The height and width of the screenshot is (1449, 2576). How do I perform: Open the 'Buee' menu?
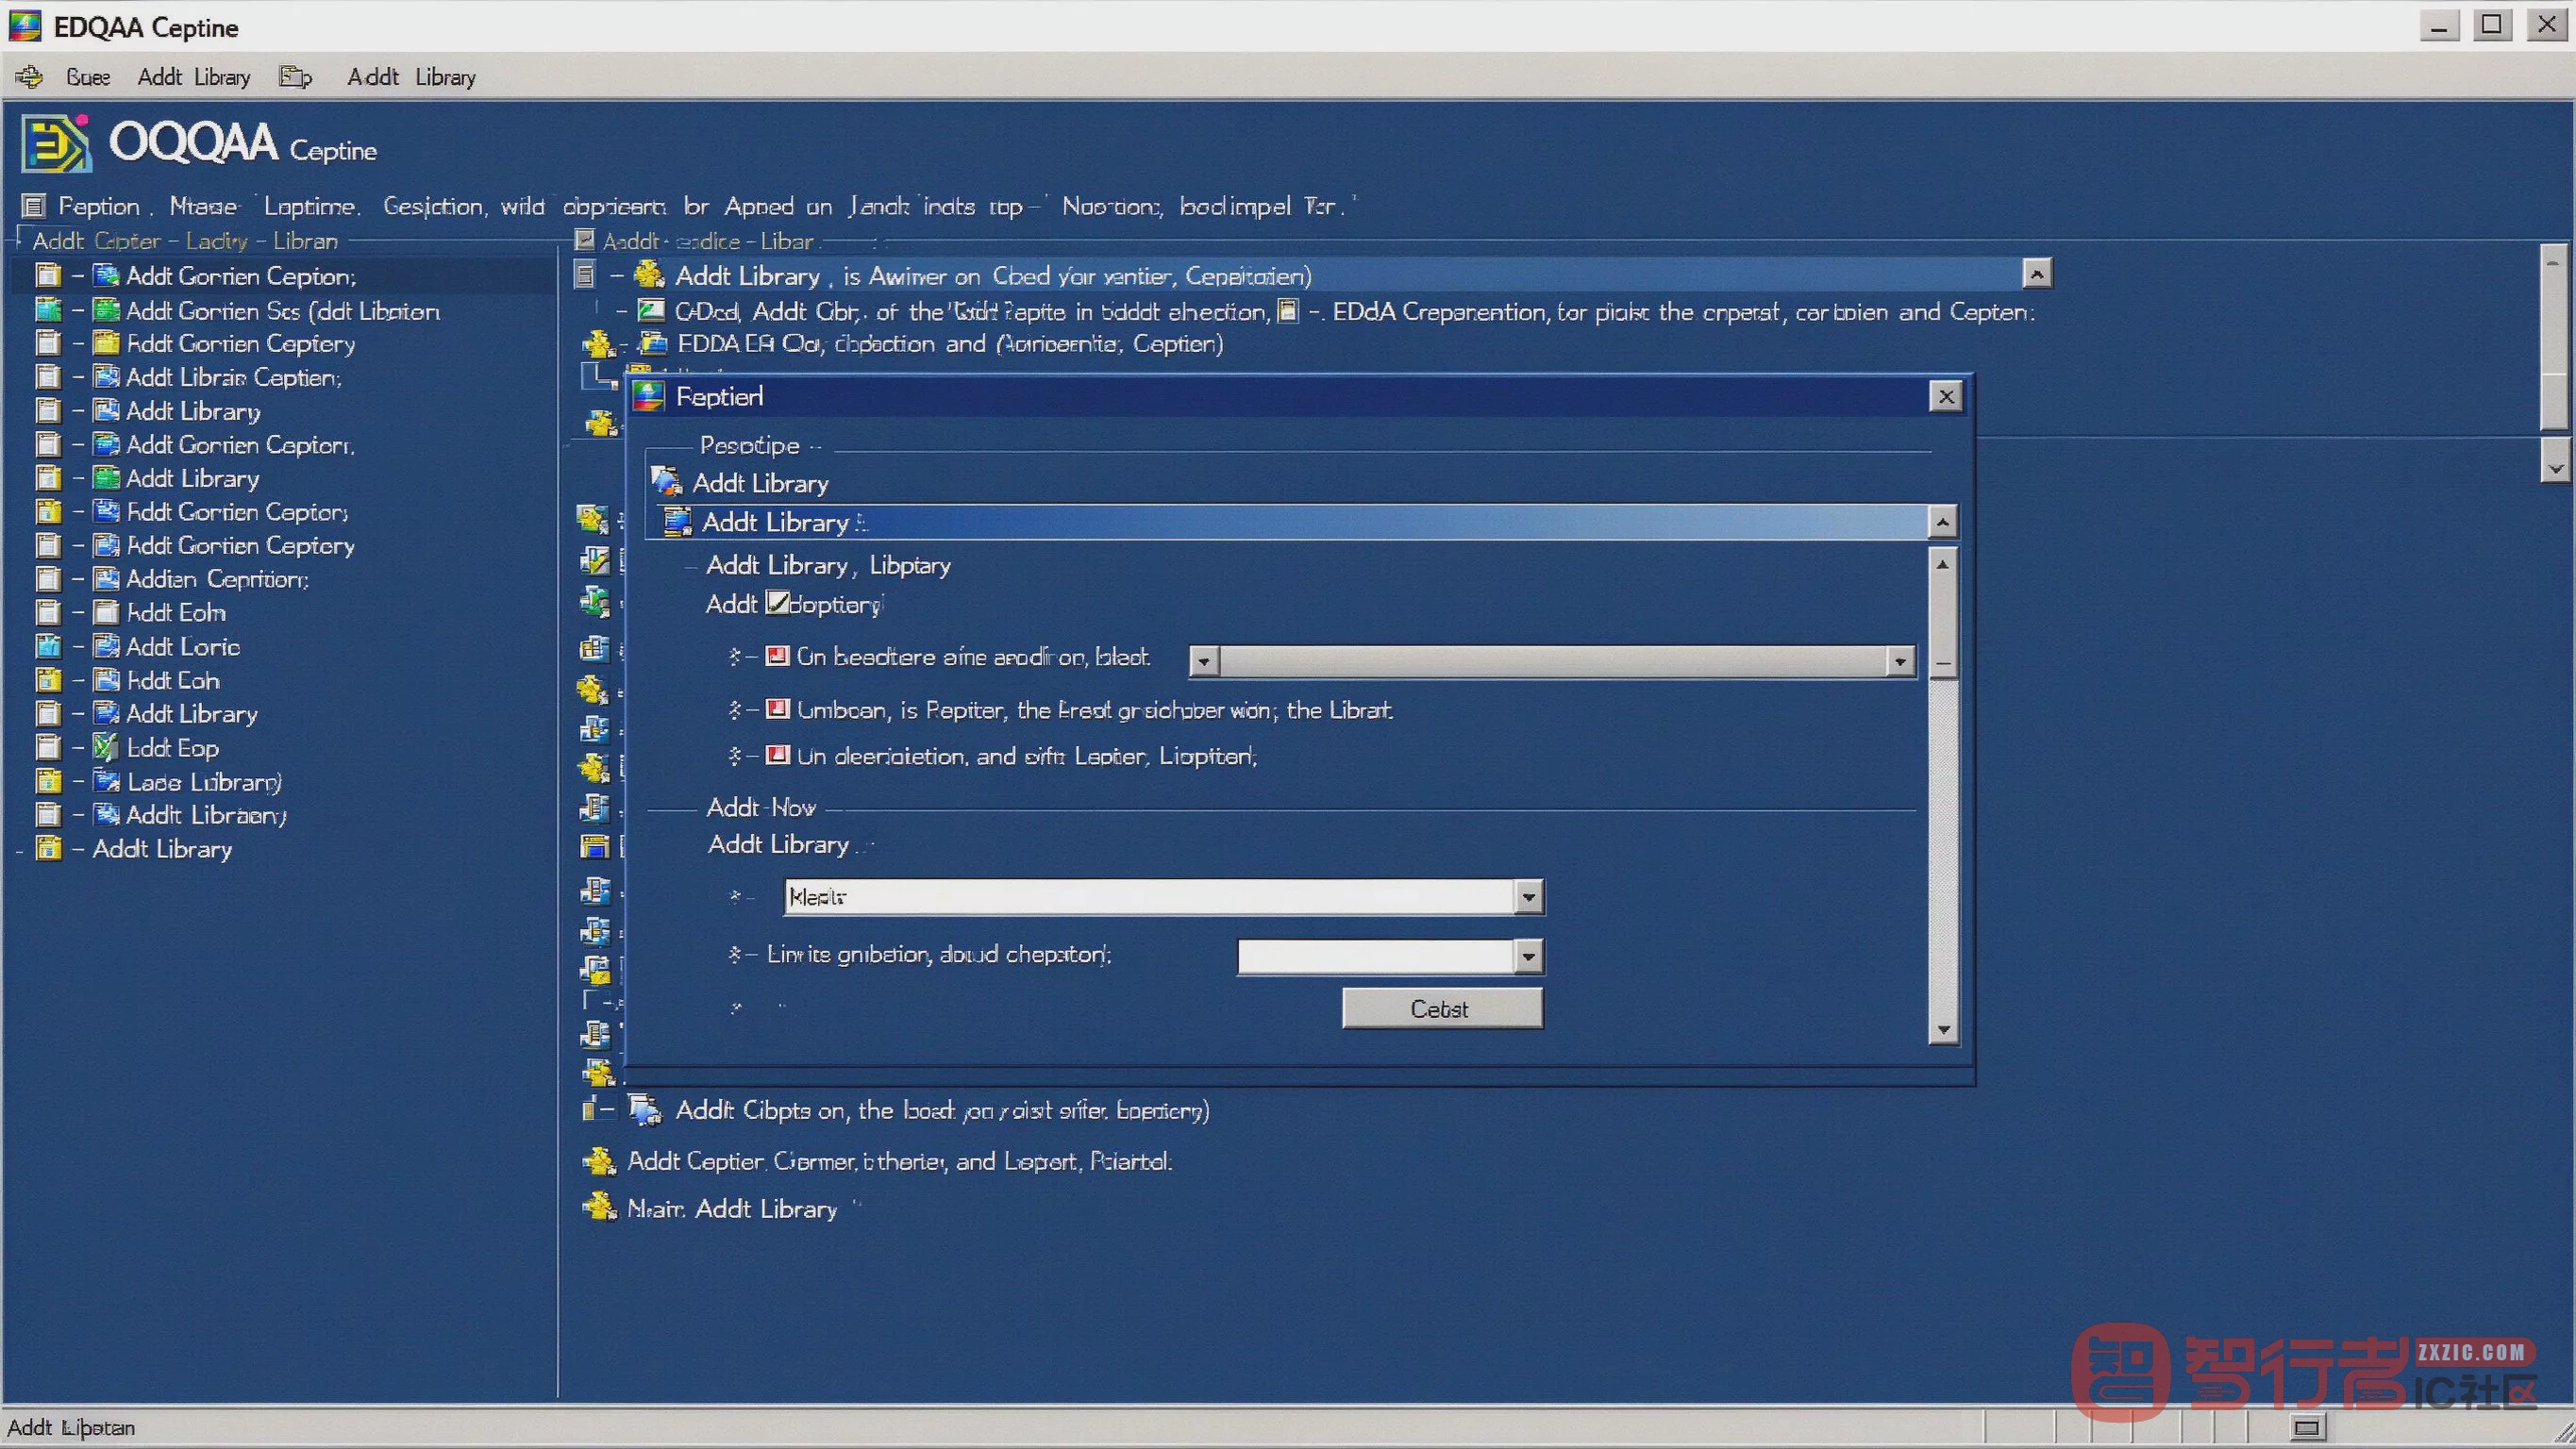(88, 77)
